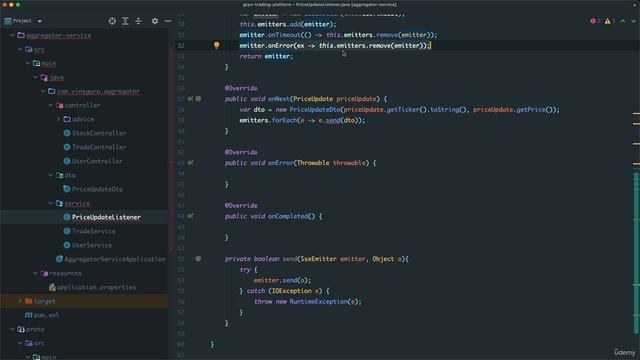Collapse the dto package

click(51, 175)
